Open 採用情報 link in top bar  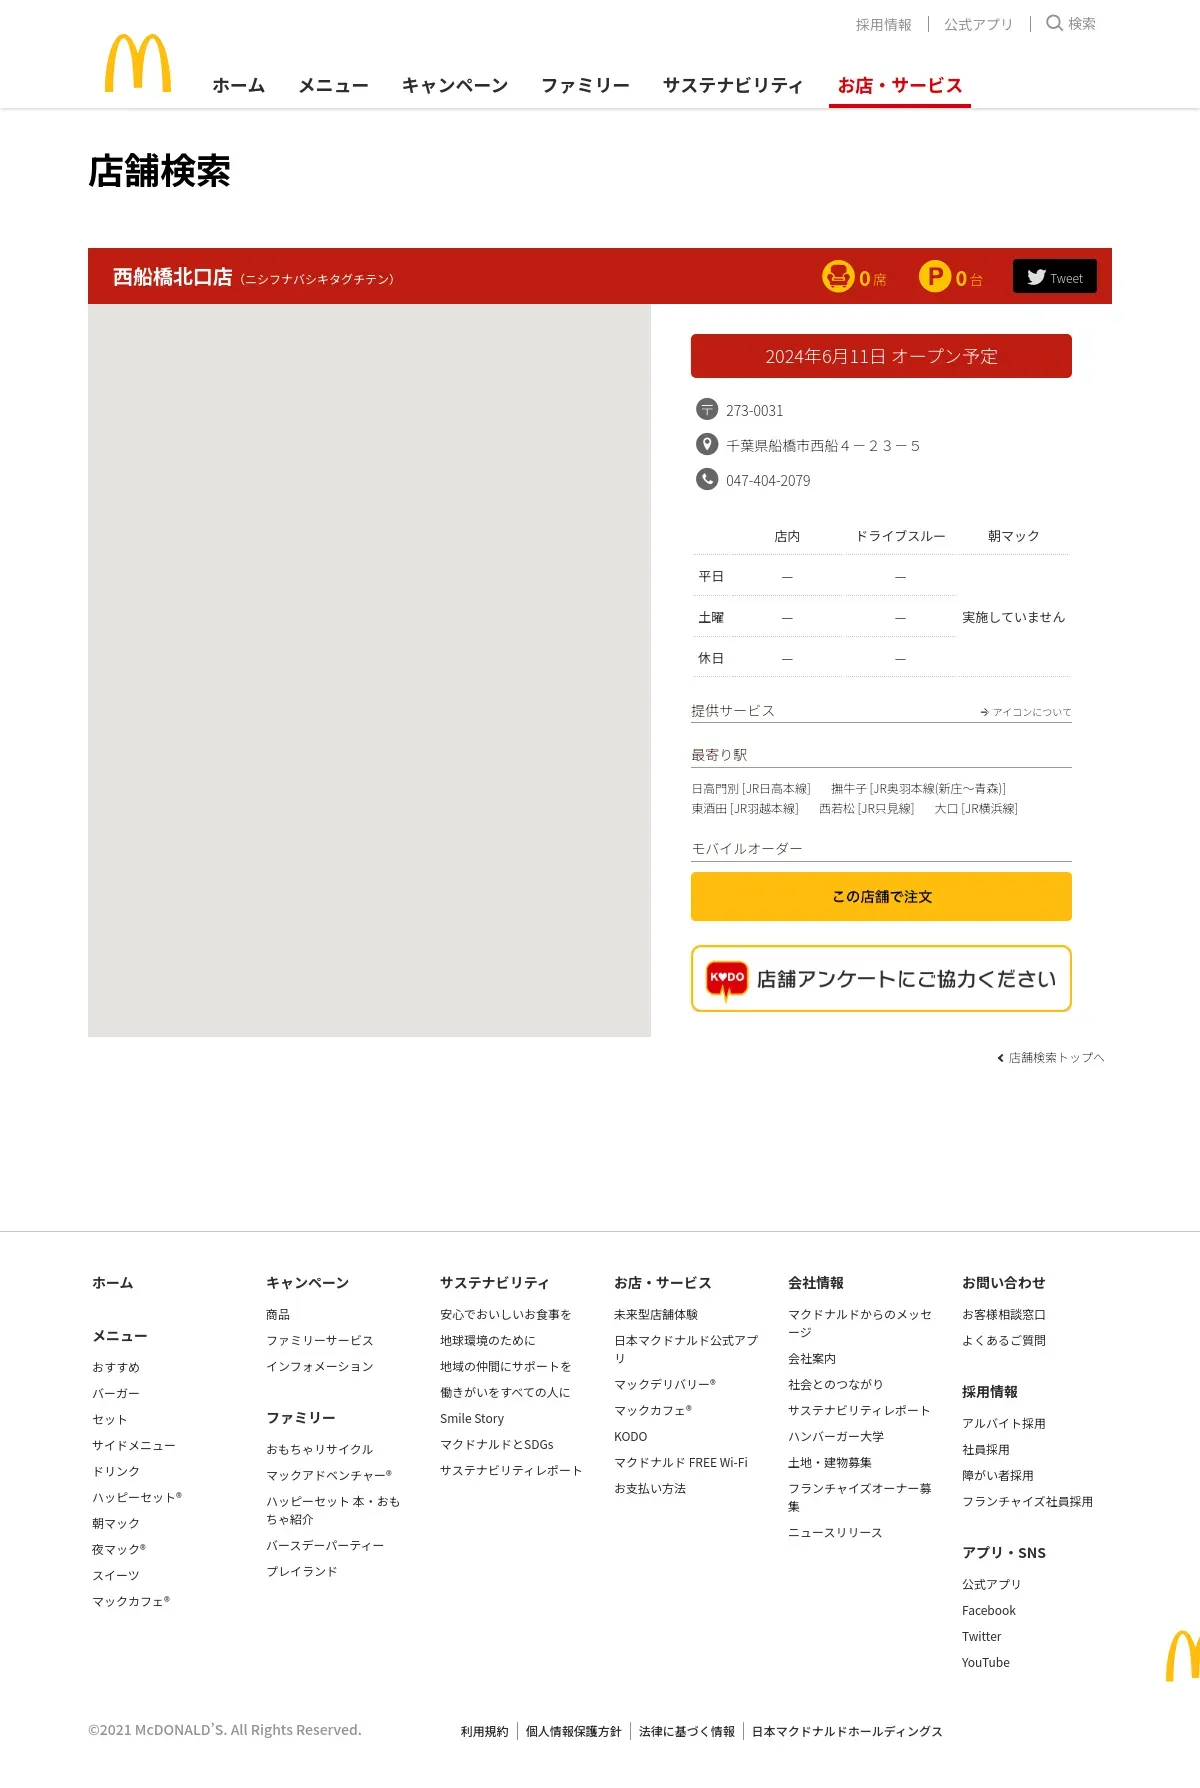884,24
